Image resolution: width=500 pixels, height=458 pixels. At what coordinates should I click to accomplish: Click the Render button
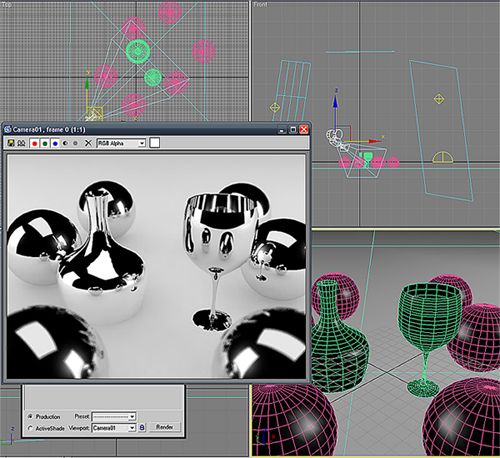point(165,427)
